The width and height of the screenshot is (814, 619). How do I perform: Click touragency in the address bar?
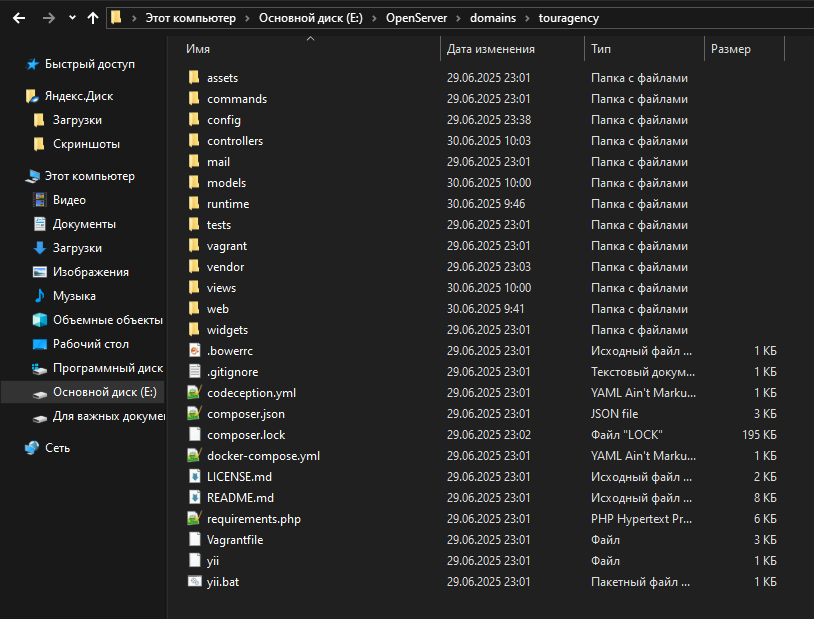pos(569,18)
